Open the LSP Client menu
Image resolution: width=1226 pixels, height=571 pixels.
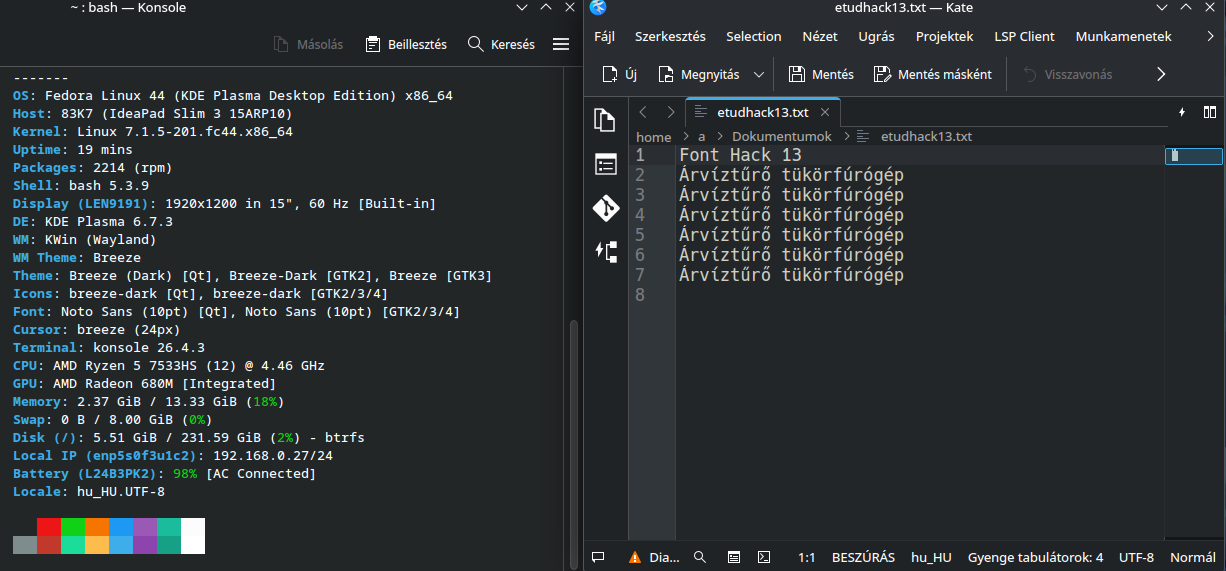(x=1024, y=36)
